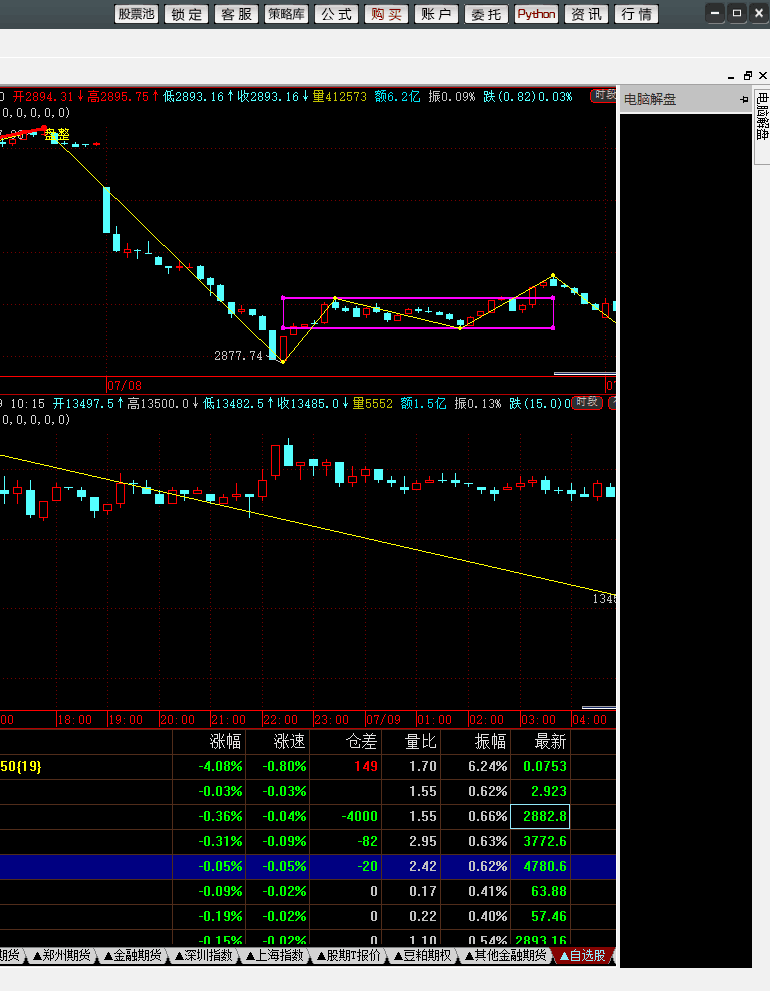Restore the inner chart window
The height and width of the screenshot is (991, 770).
[747, 76]
